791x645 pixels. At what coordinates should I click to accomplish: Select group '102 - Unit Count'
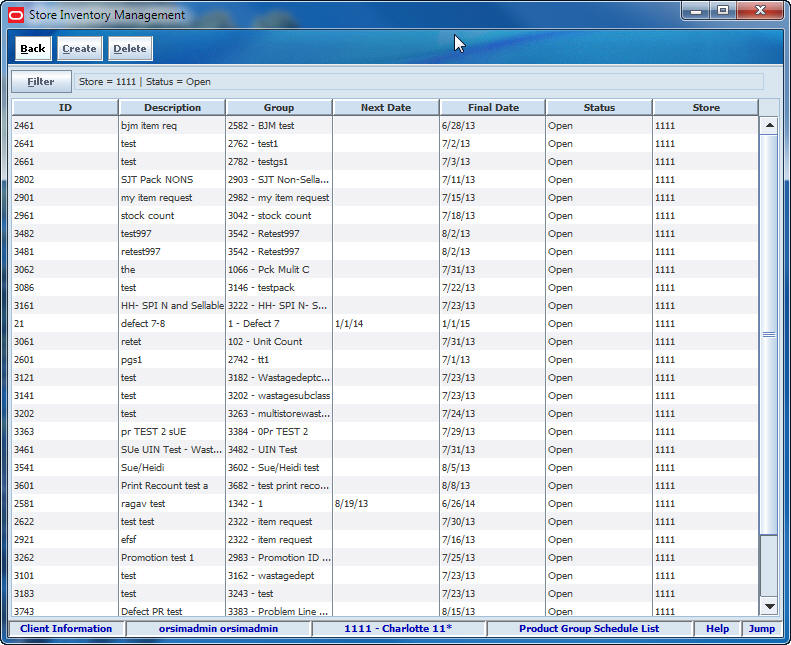(x=265, y=342)
